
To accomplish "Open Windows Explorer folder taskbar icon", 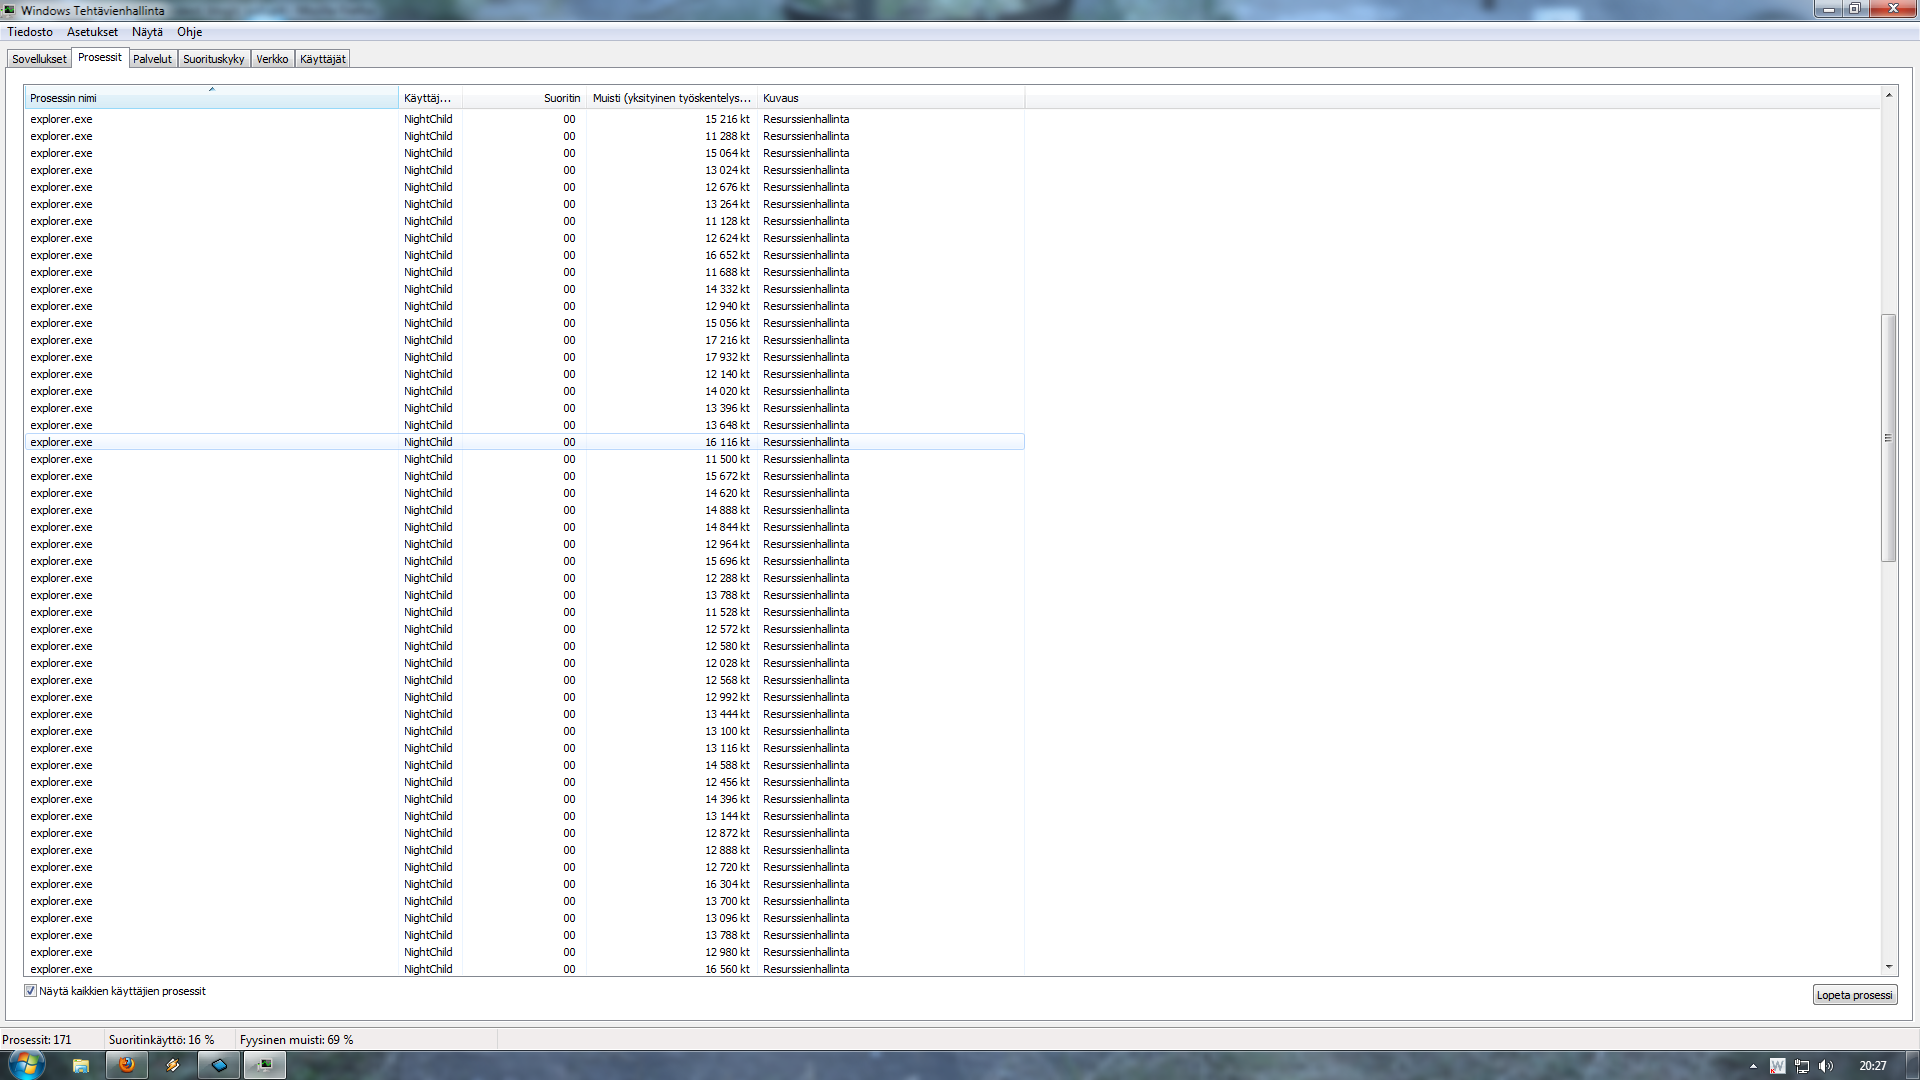I will (x=81, y=1065).
